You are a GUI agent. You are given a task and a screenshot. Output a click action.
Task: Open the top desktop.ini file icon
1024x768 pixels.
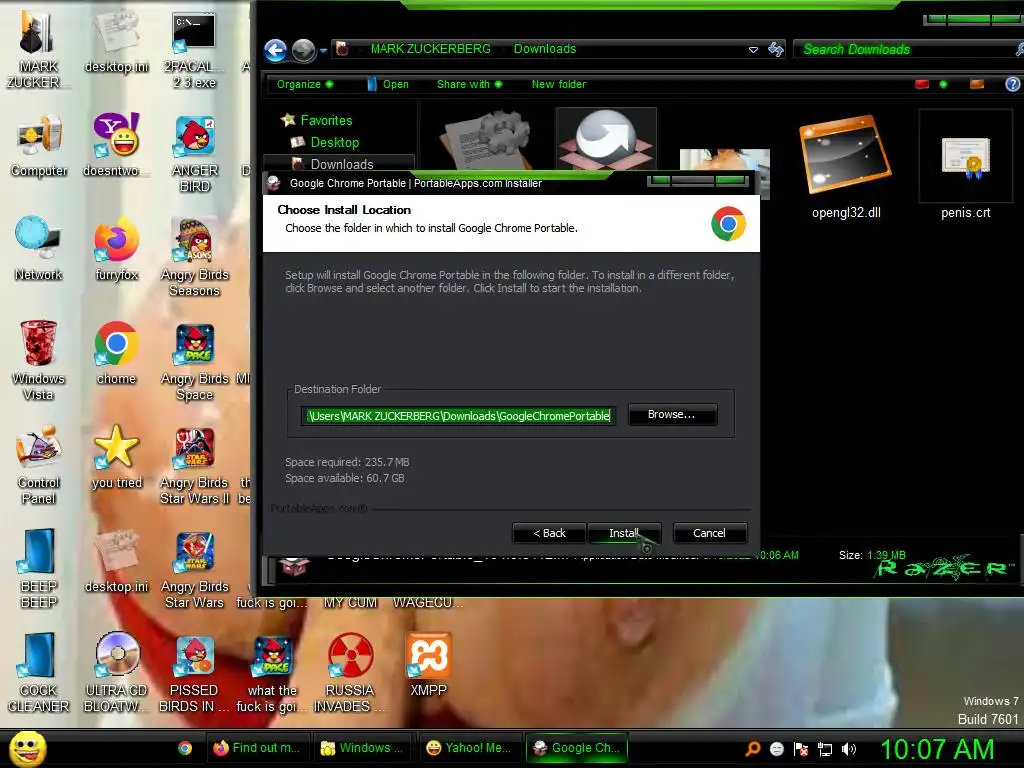(x=116, y=41)
